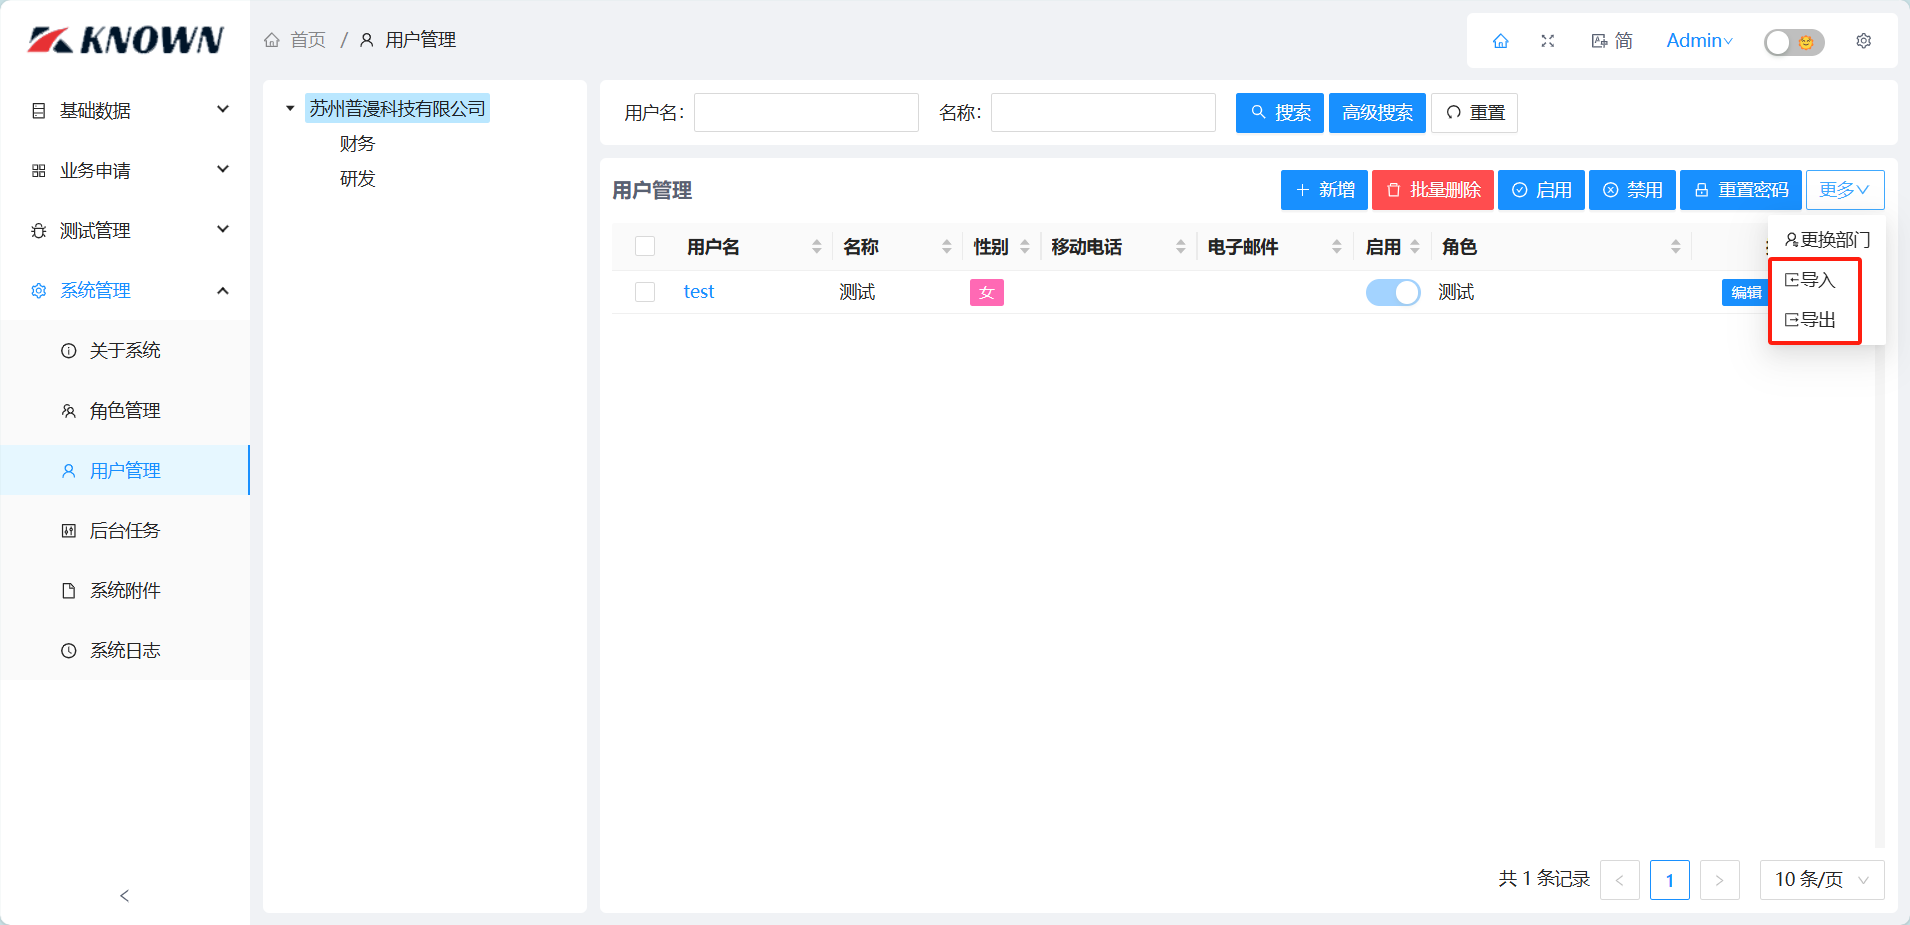The height and width of the screenshot is (925, 1910).
Task: Open 系统日志 clock icon item
Action: (x=69, y=651)
